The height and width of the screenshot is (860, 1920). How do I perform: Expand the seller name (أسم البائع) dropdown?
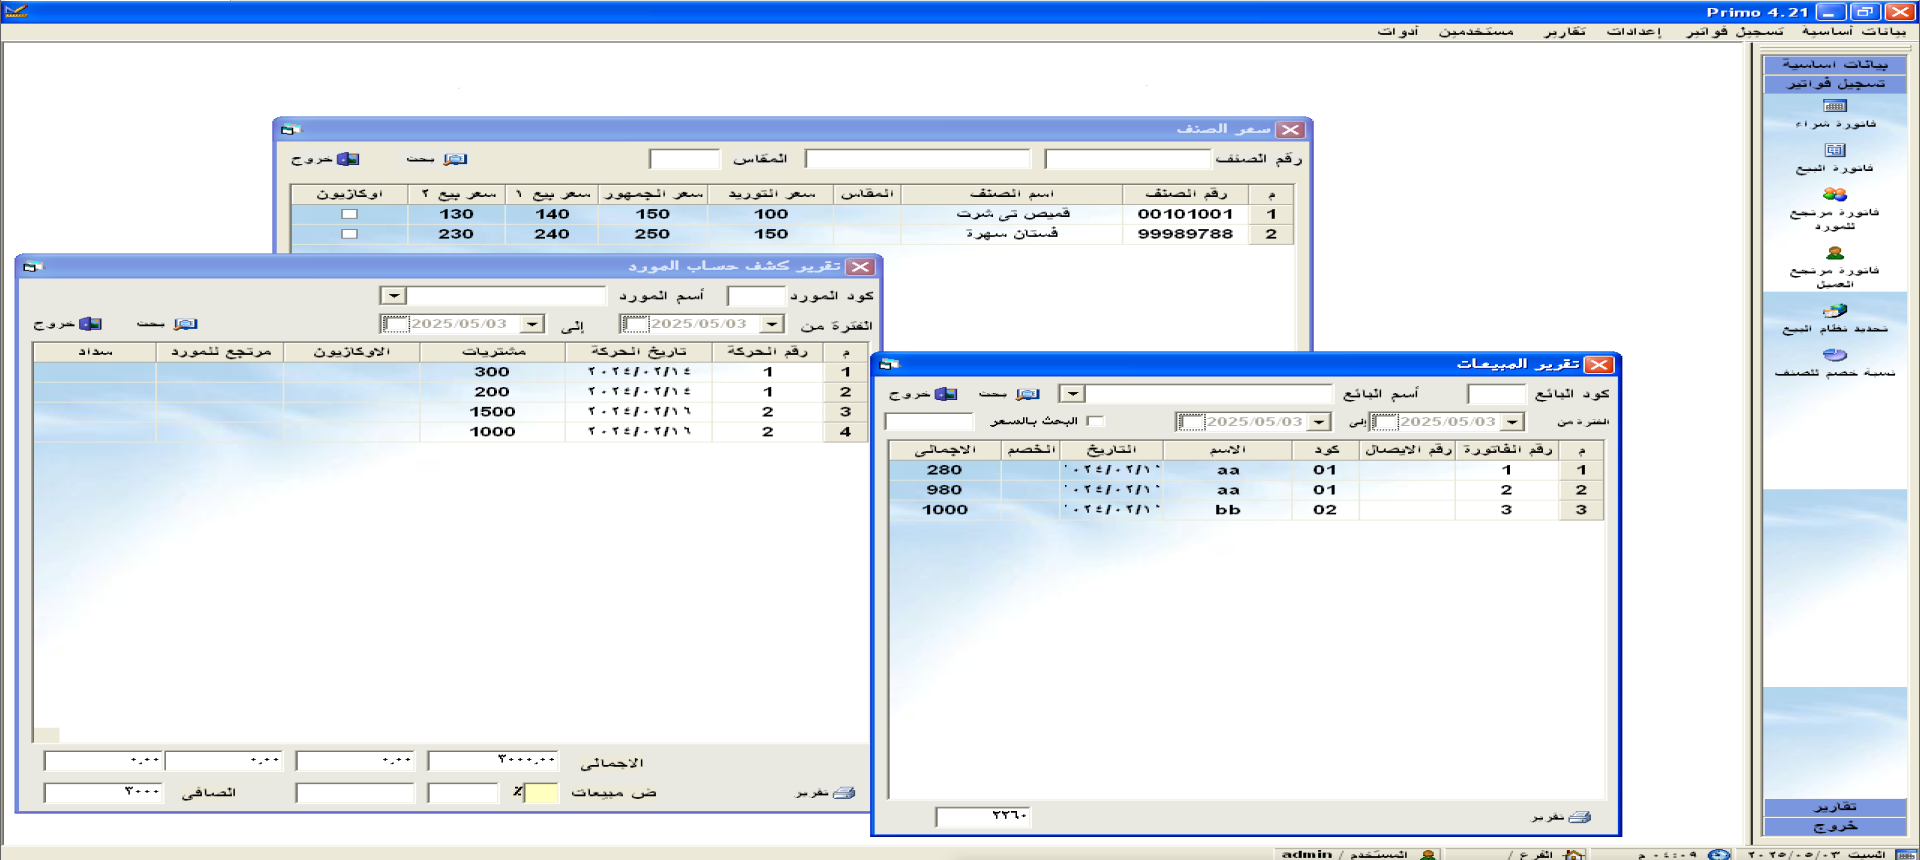click(1072, 394)
